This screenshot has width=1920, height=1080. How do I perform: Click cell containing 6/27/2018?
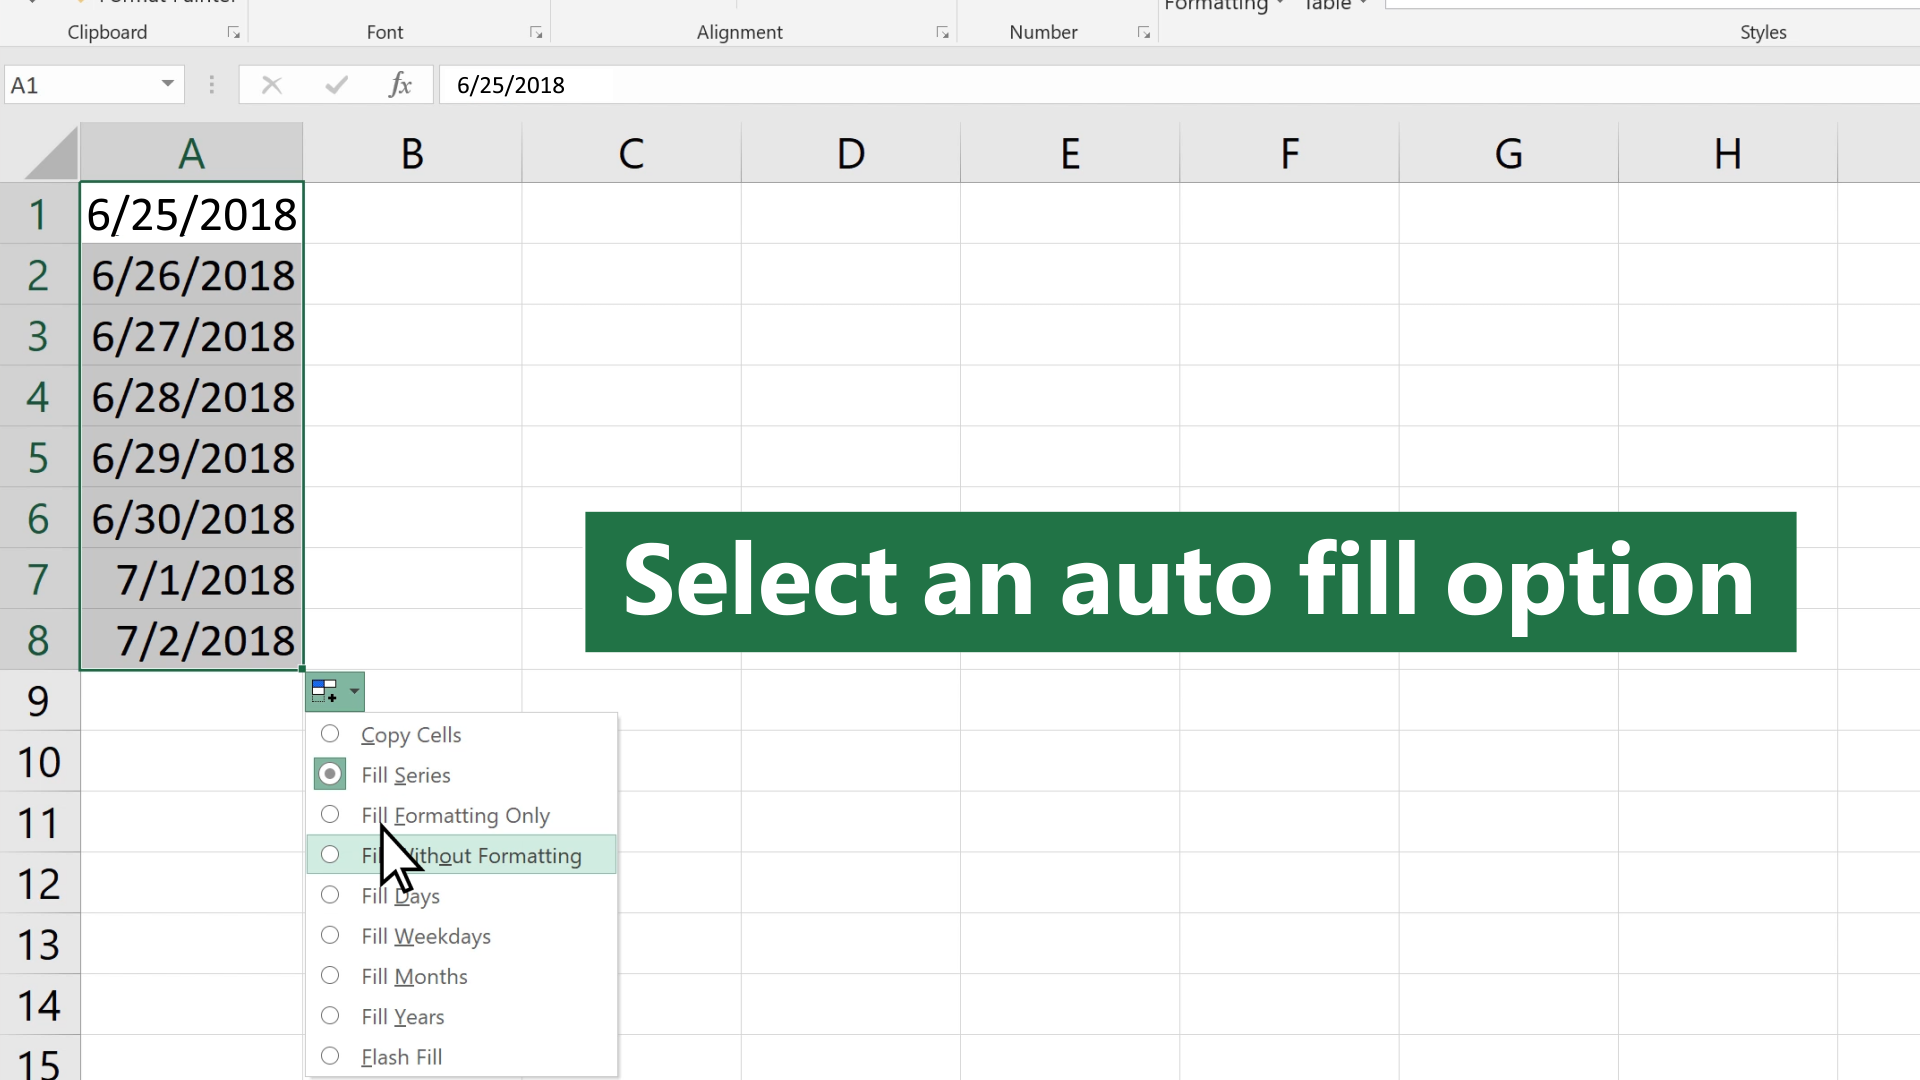tap(191, 336)
